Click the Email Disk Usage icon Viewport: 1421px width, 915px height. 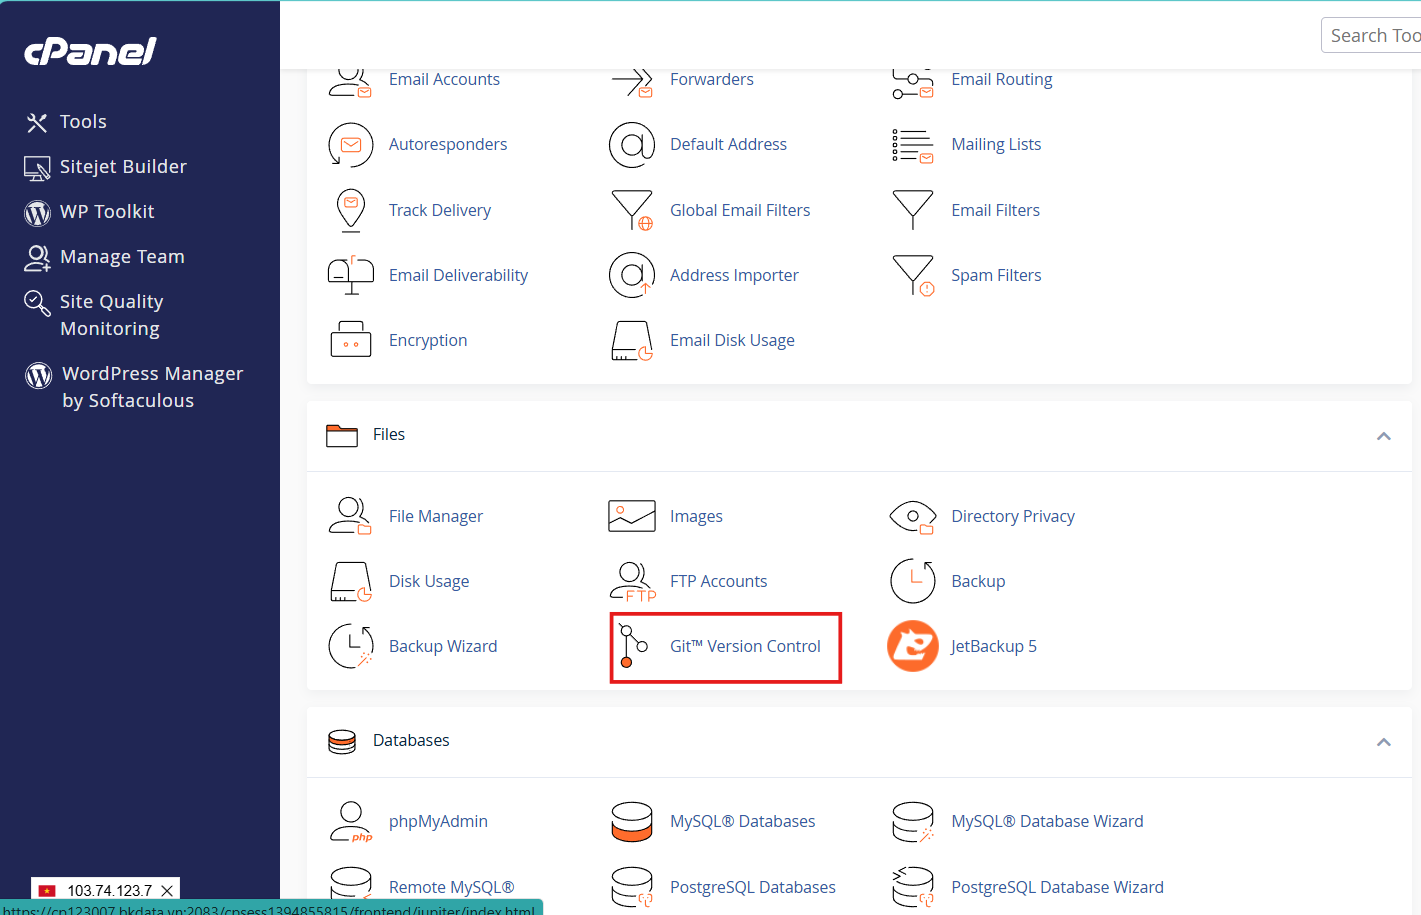[x=632, y=341]
